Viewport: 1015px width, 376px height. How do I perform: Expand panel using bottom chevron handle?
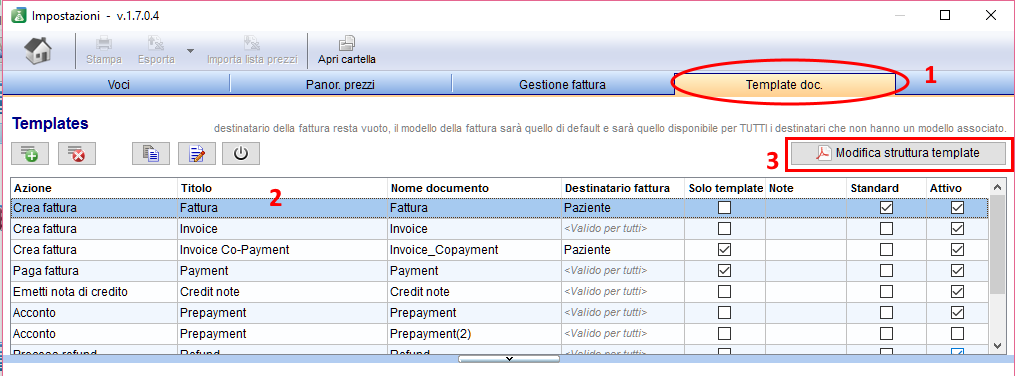(x=509, y=358)
